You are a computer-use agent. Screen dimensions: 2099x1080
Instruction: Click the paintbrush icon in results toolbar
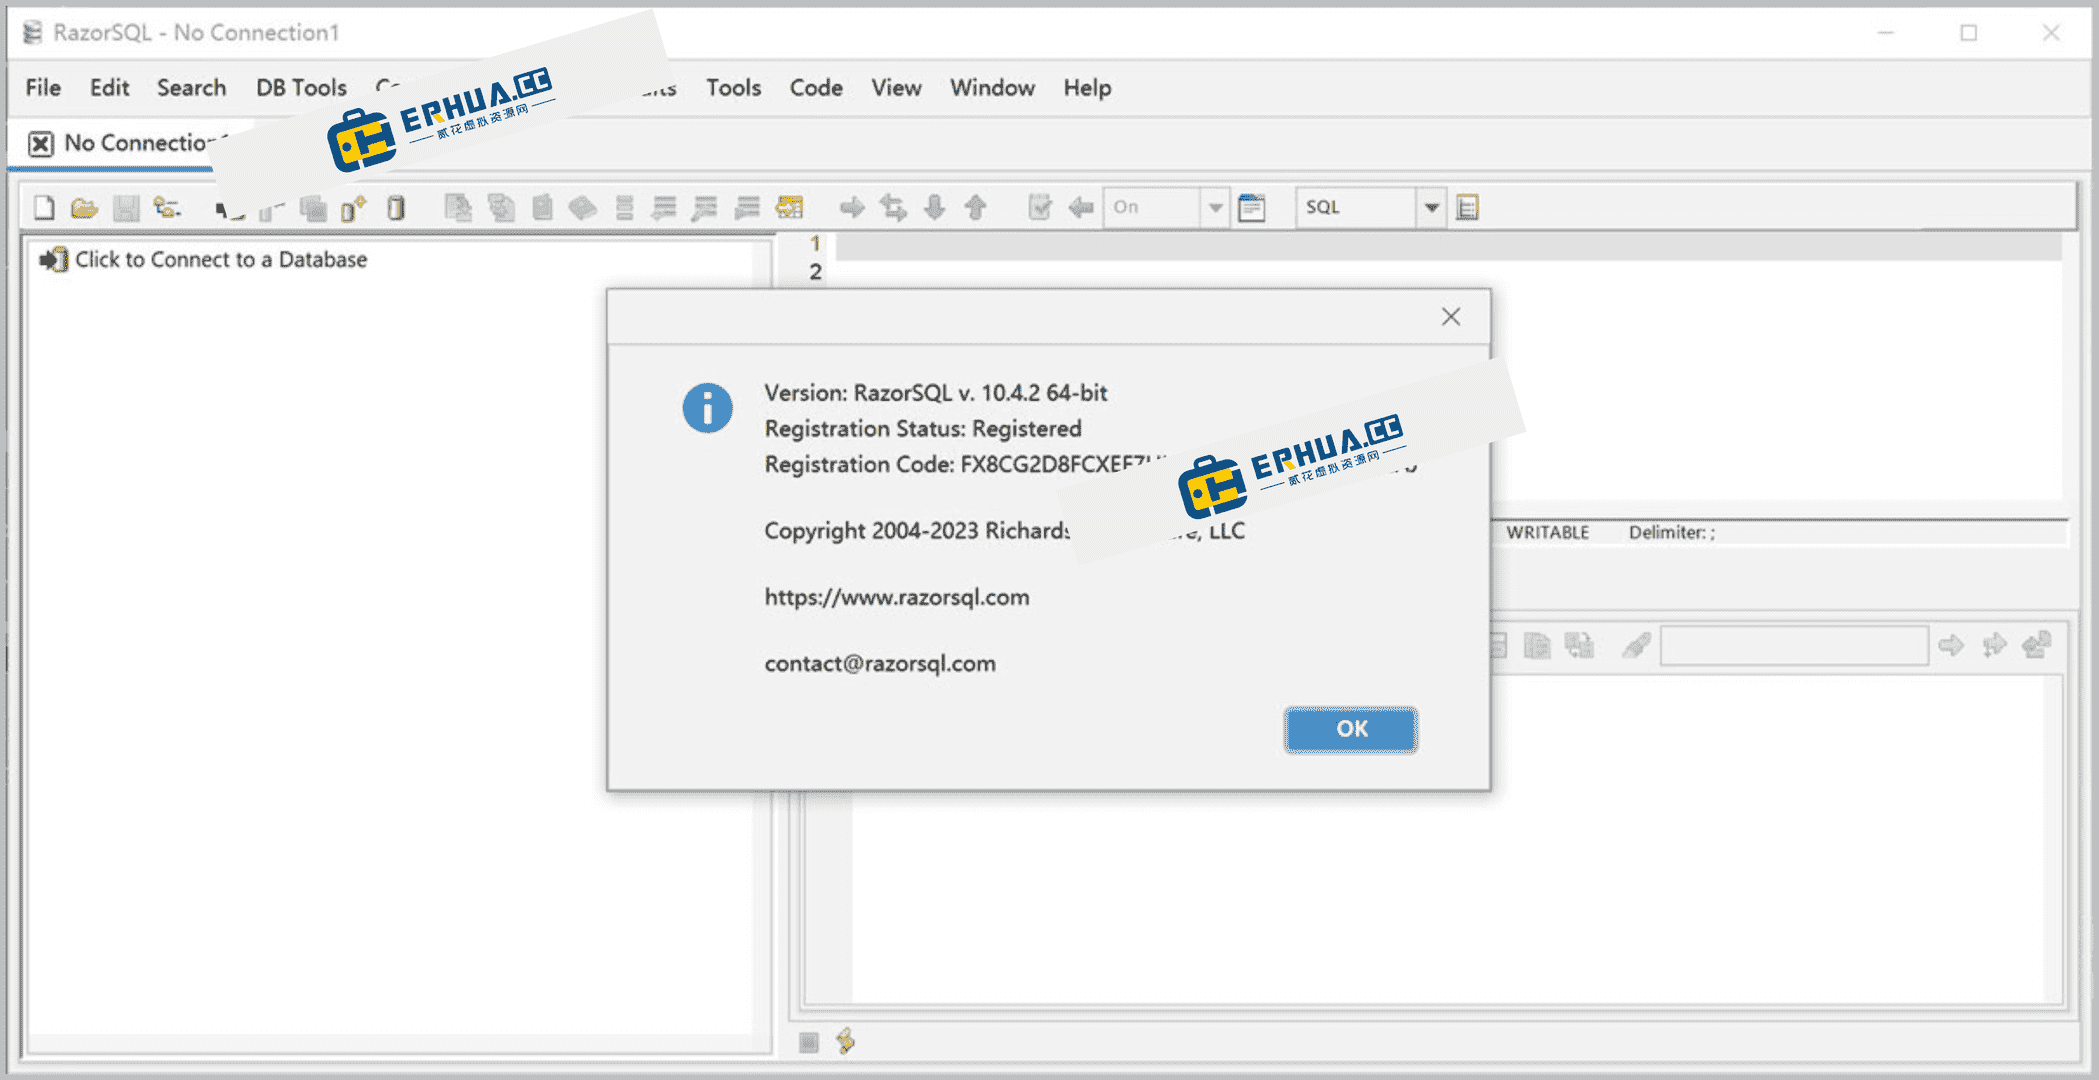pos(1636,646)
